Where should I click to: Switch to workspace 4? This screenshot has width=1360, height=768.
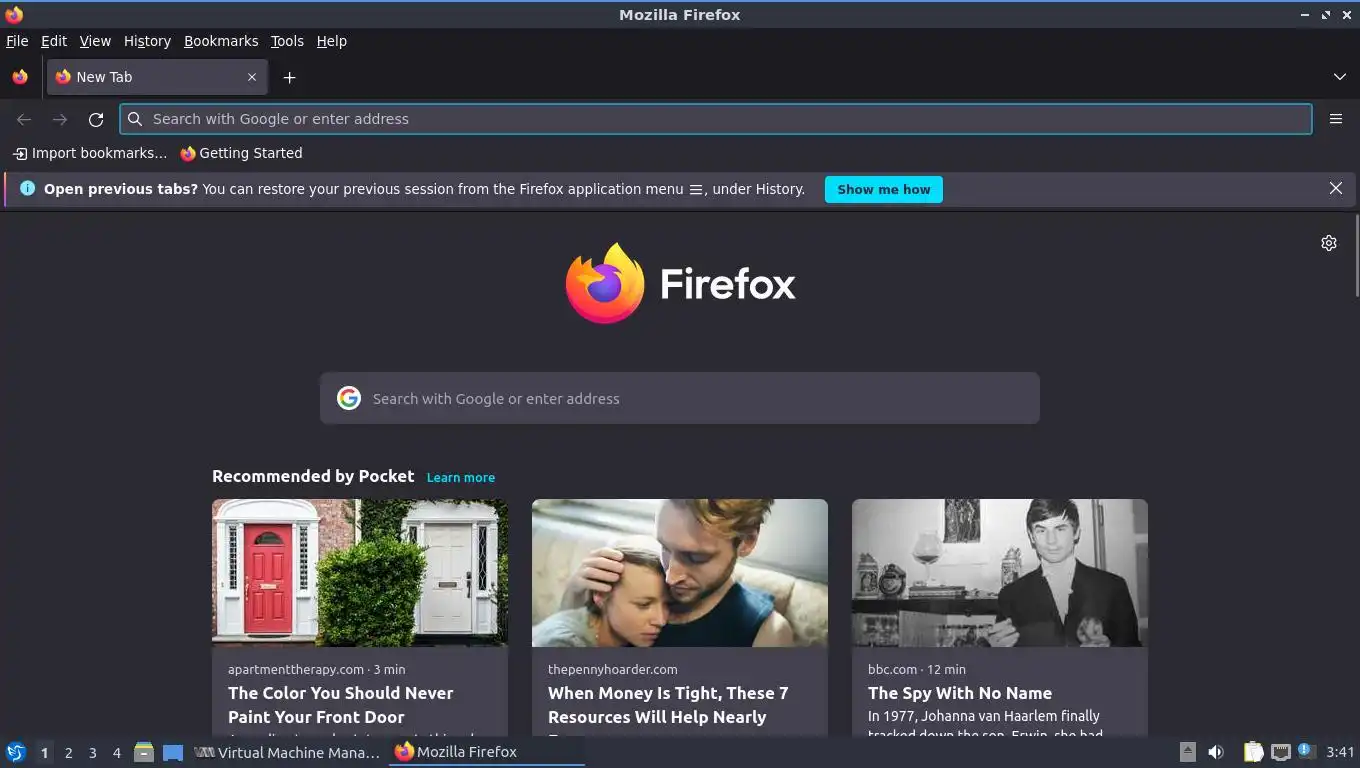[x=116, y=752]
